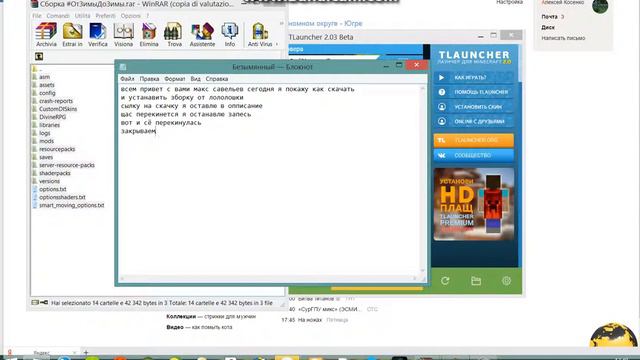640x360 pixels.
Task: Click the blue СООБЩЕСТВО VK button
Action: pyautogui.click(x=473, y=155)
